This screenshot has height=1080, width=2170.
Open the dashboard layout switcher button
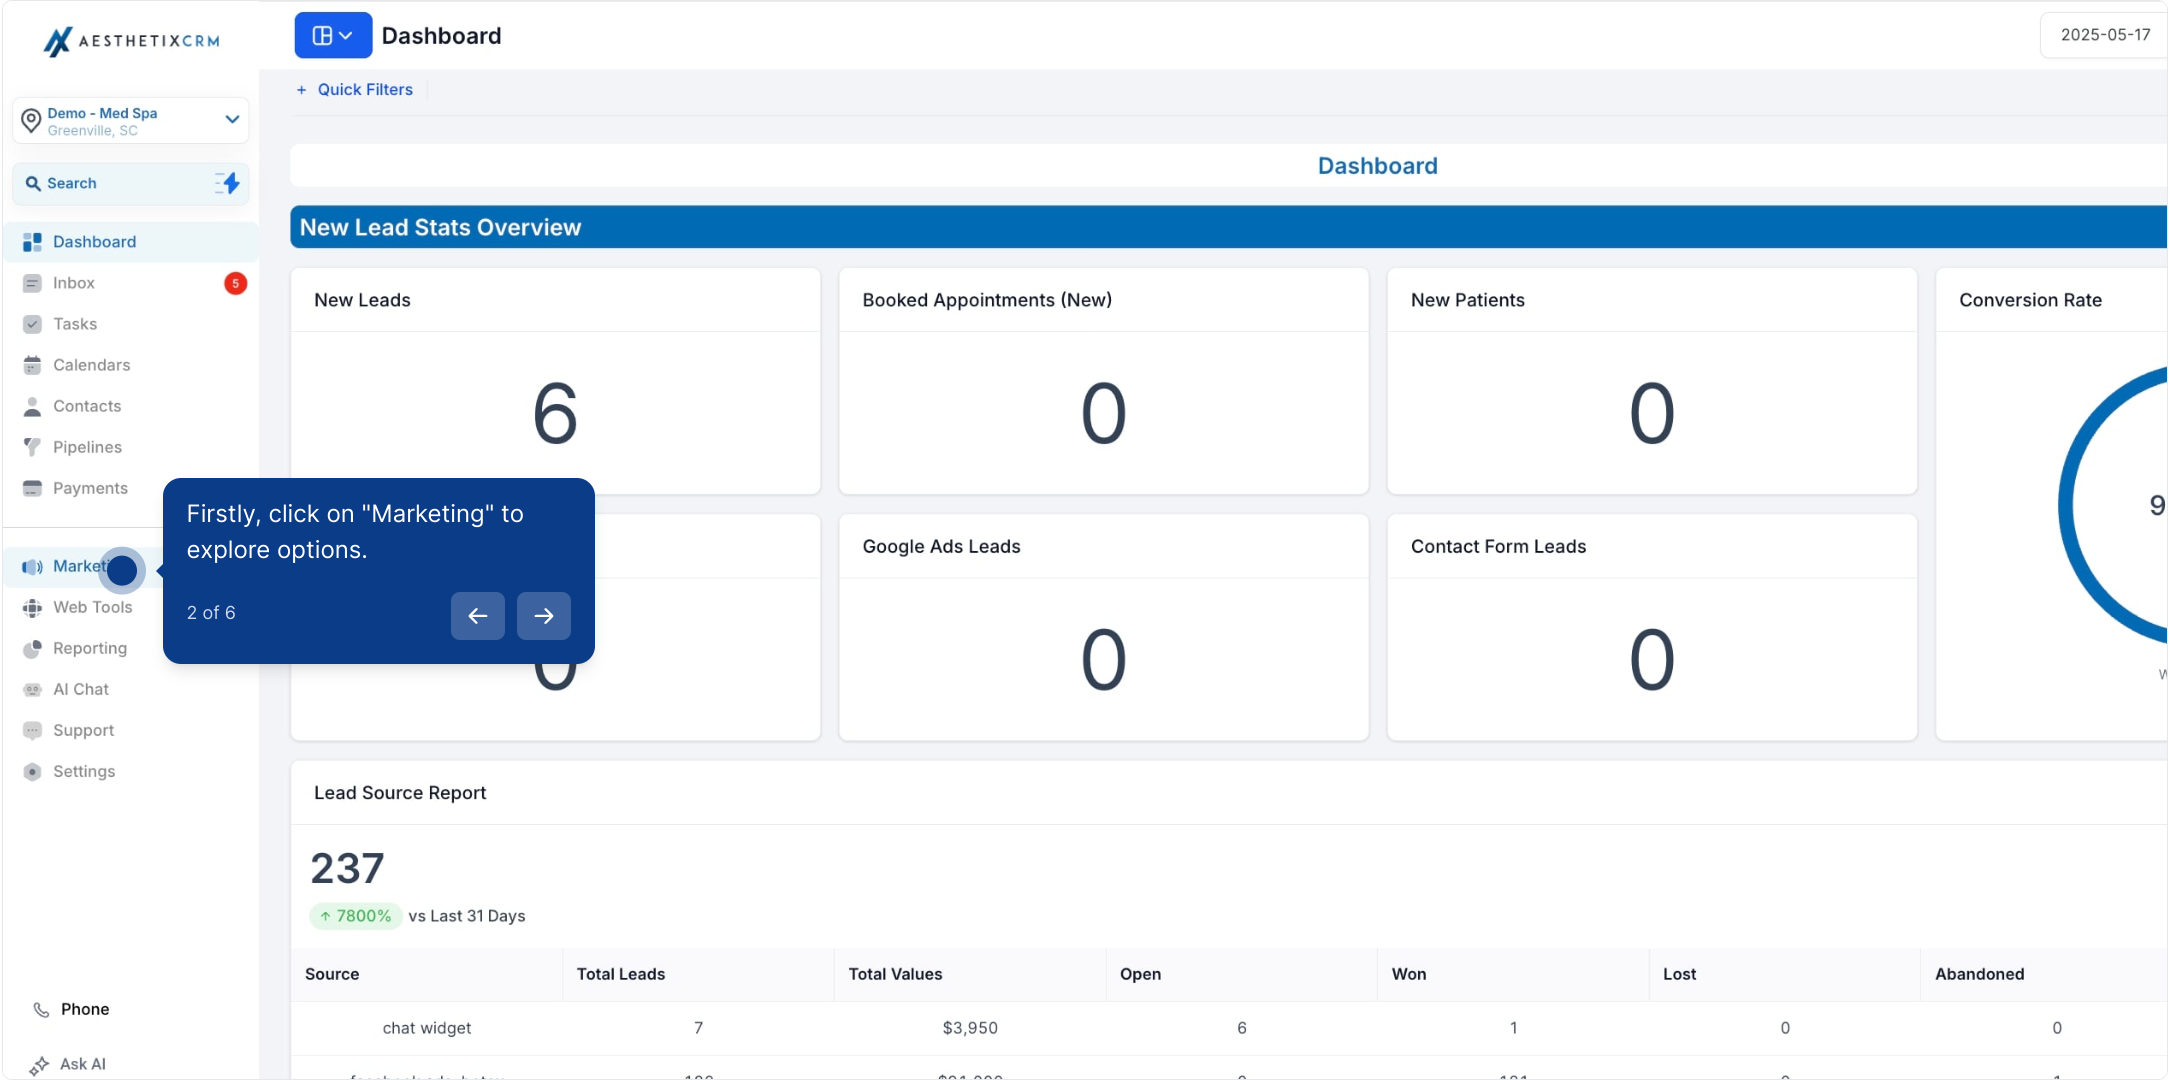pos(333,35)
